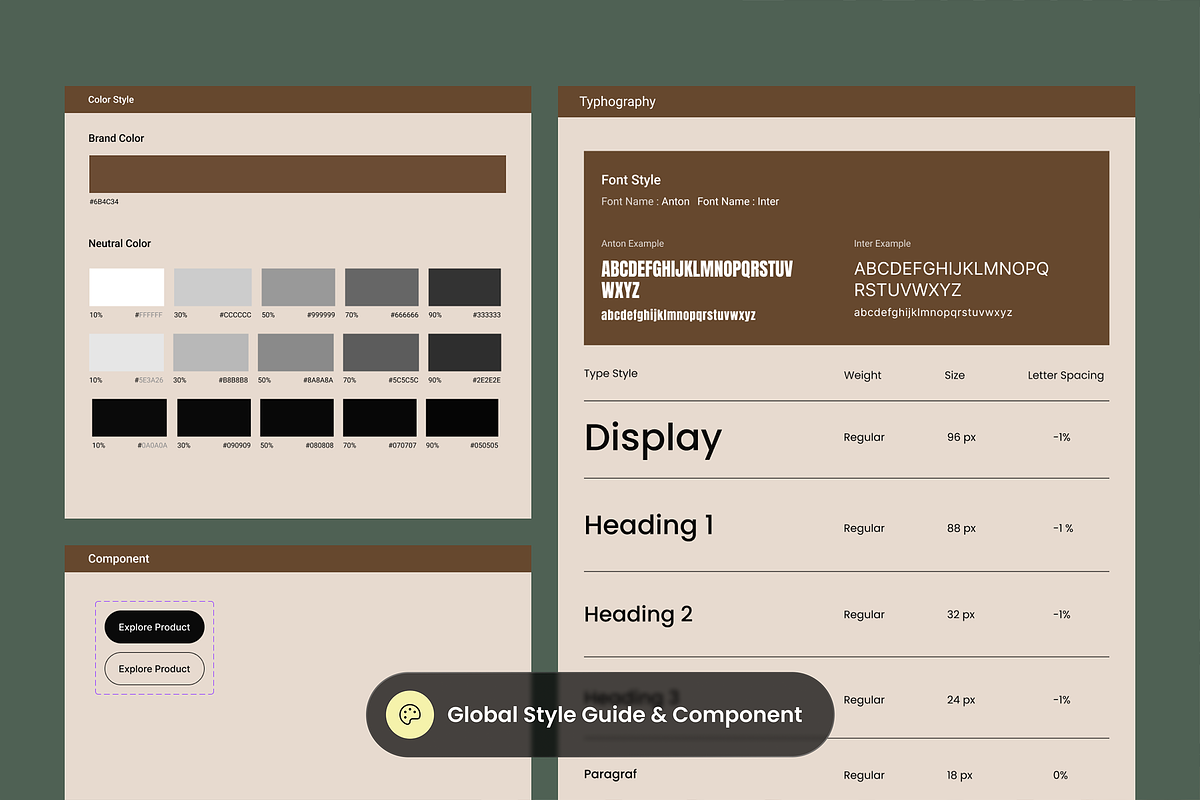Select the black #080808 swatch
1200x800 pixels.
click(297, 417)
